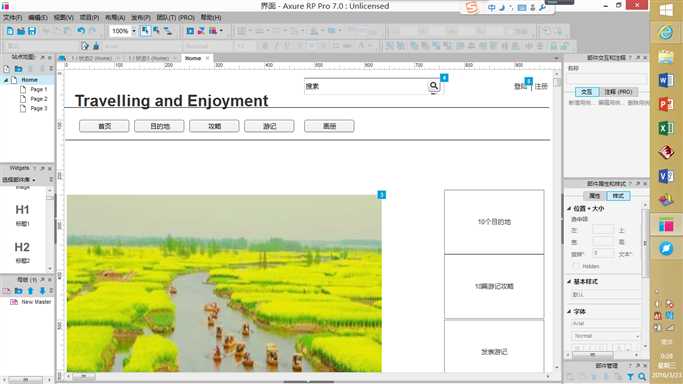The image size is (683, 384).
Task: Click the 画册 navigation button on canvas
Action: [x=329, y=126]
